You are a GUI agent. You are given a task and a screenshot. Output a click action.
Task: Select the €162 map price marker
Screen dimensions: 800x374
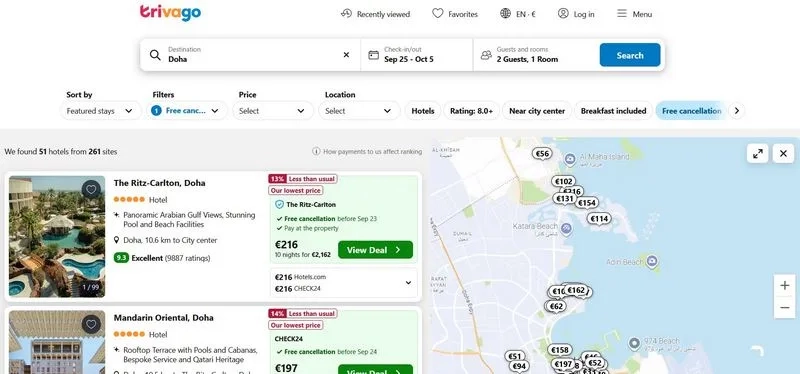point(576,290)
